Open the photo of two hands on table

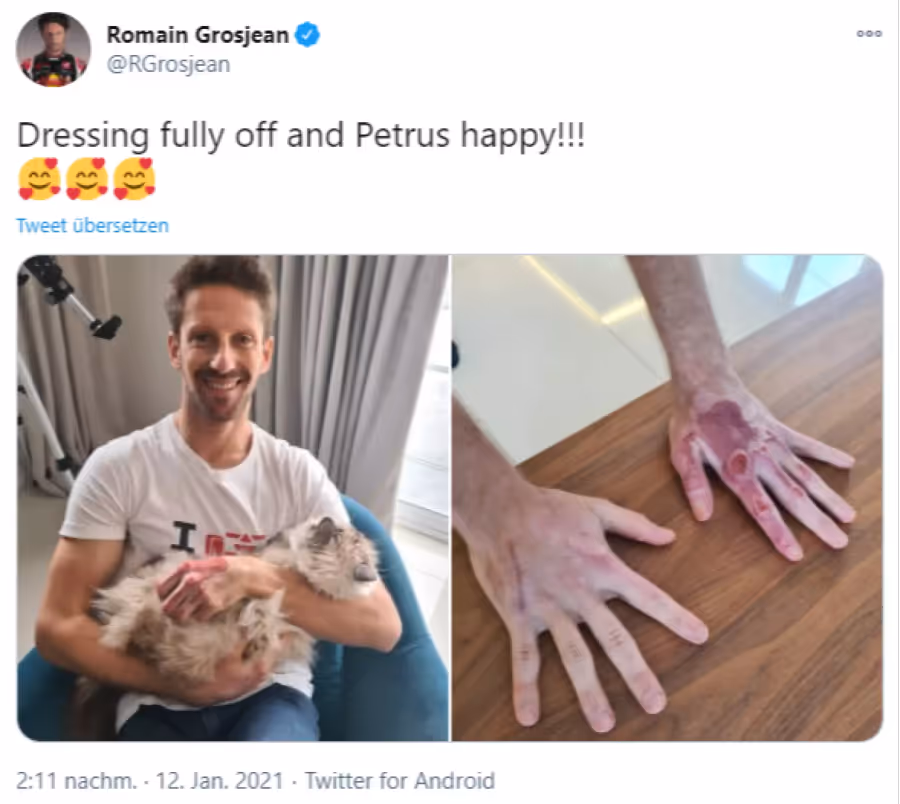(x=668, y=498)
